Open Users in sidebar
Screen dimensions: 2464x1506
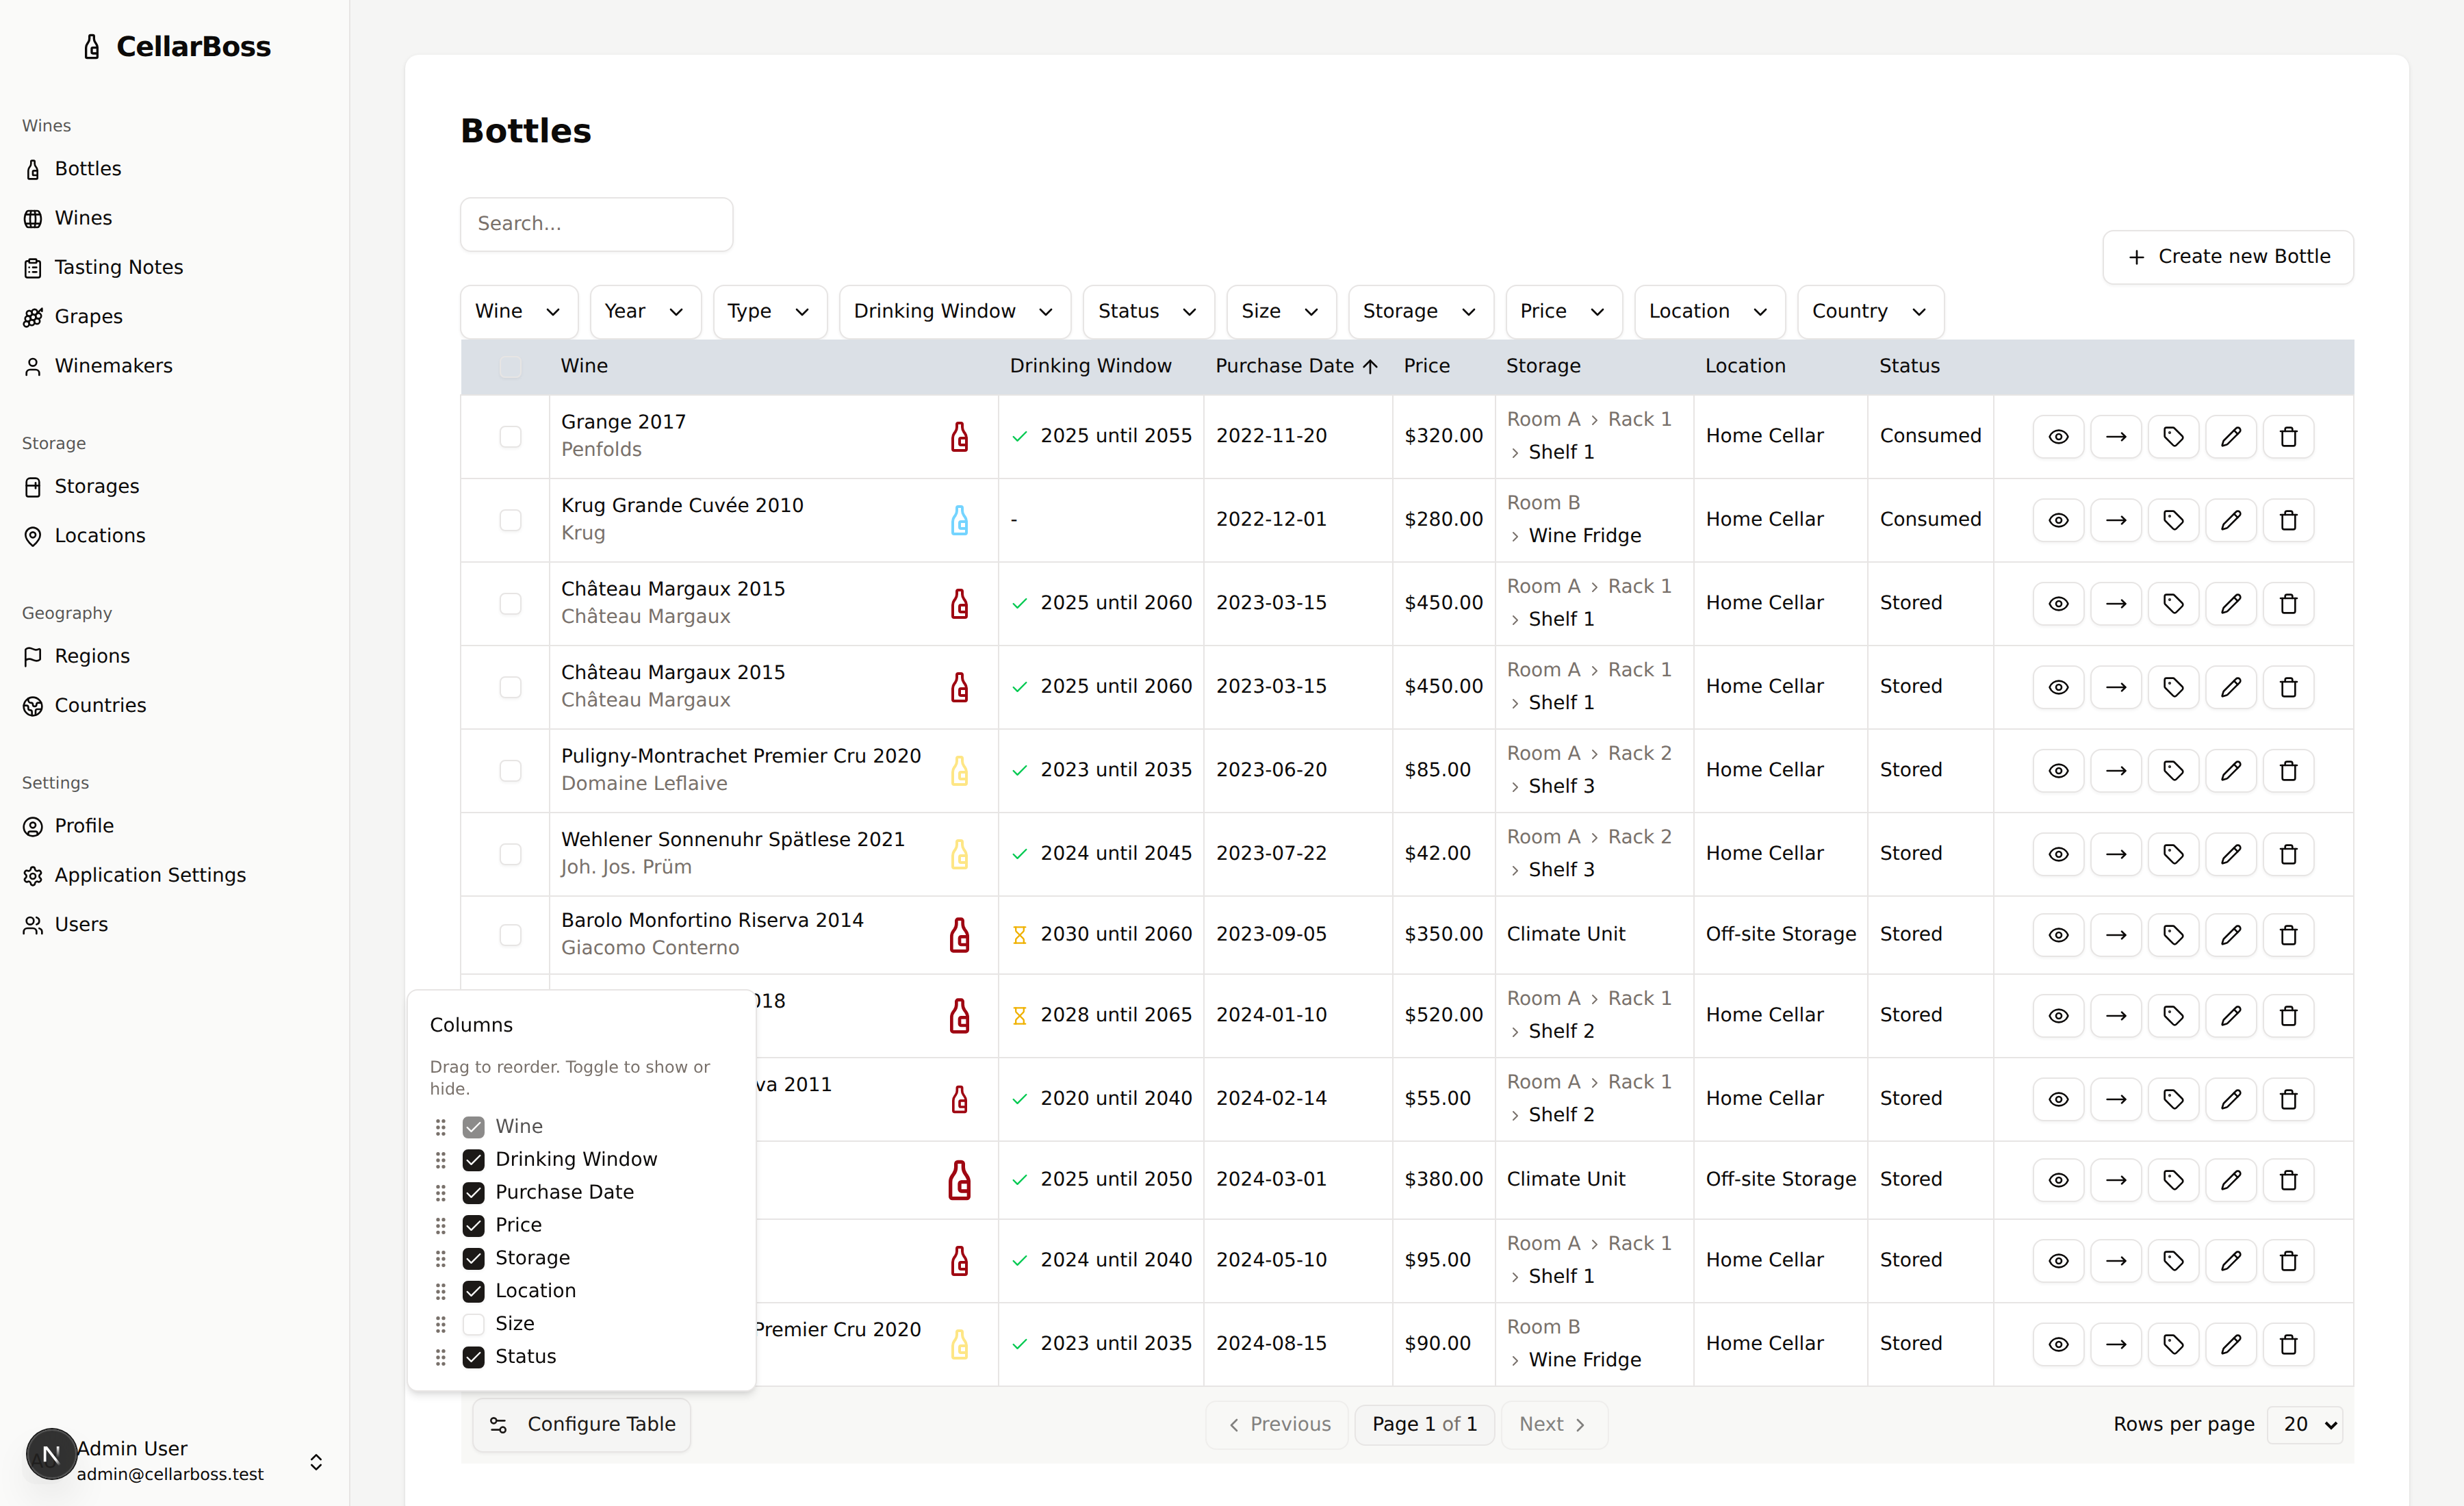[x=81, y=924]
